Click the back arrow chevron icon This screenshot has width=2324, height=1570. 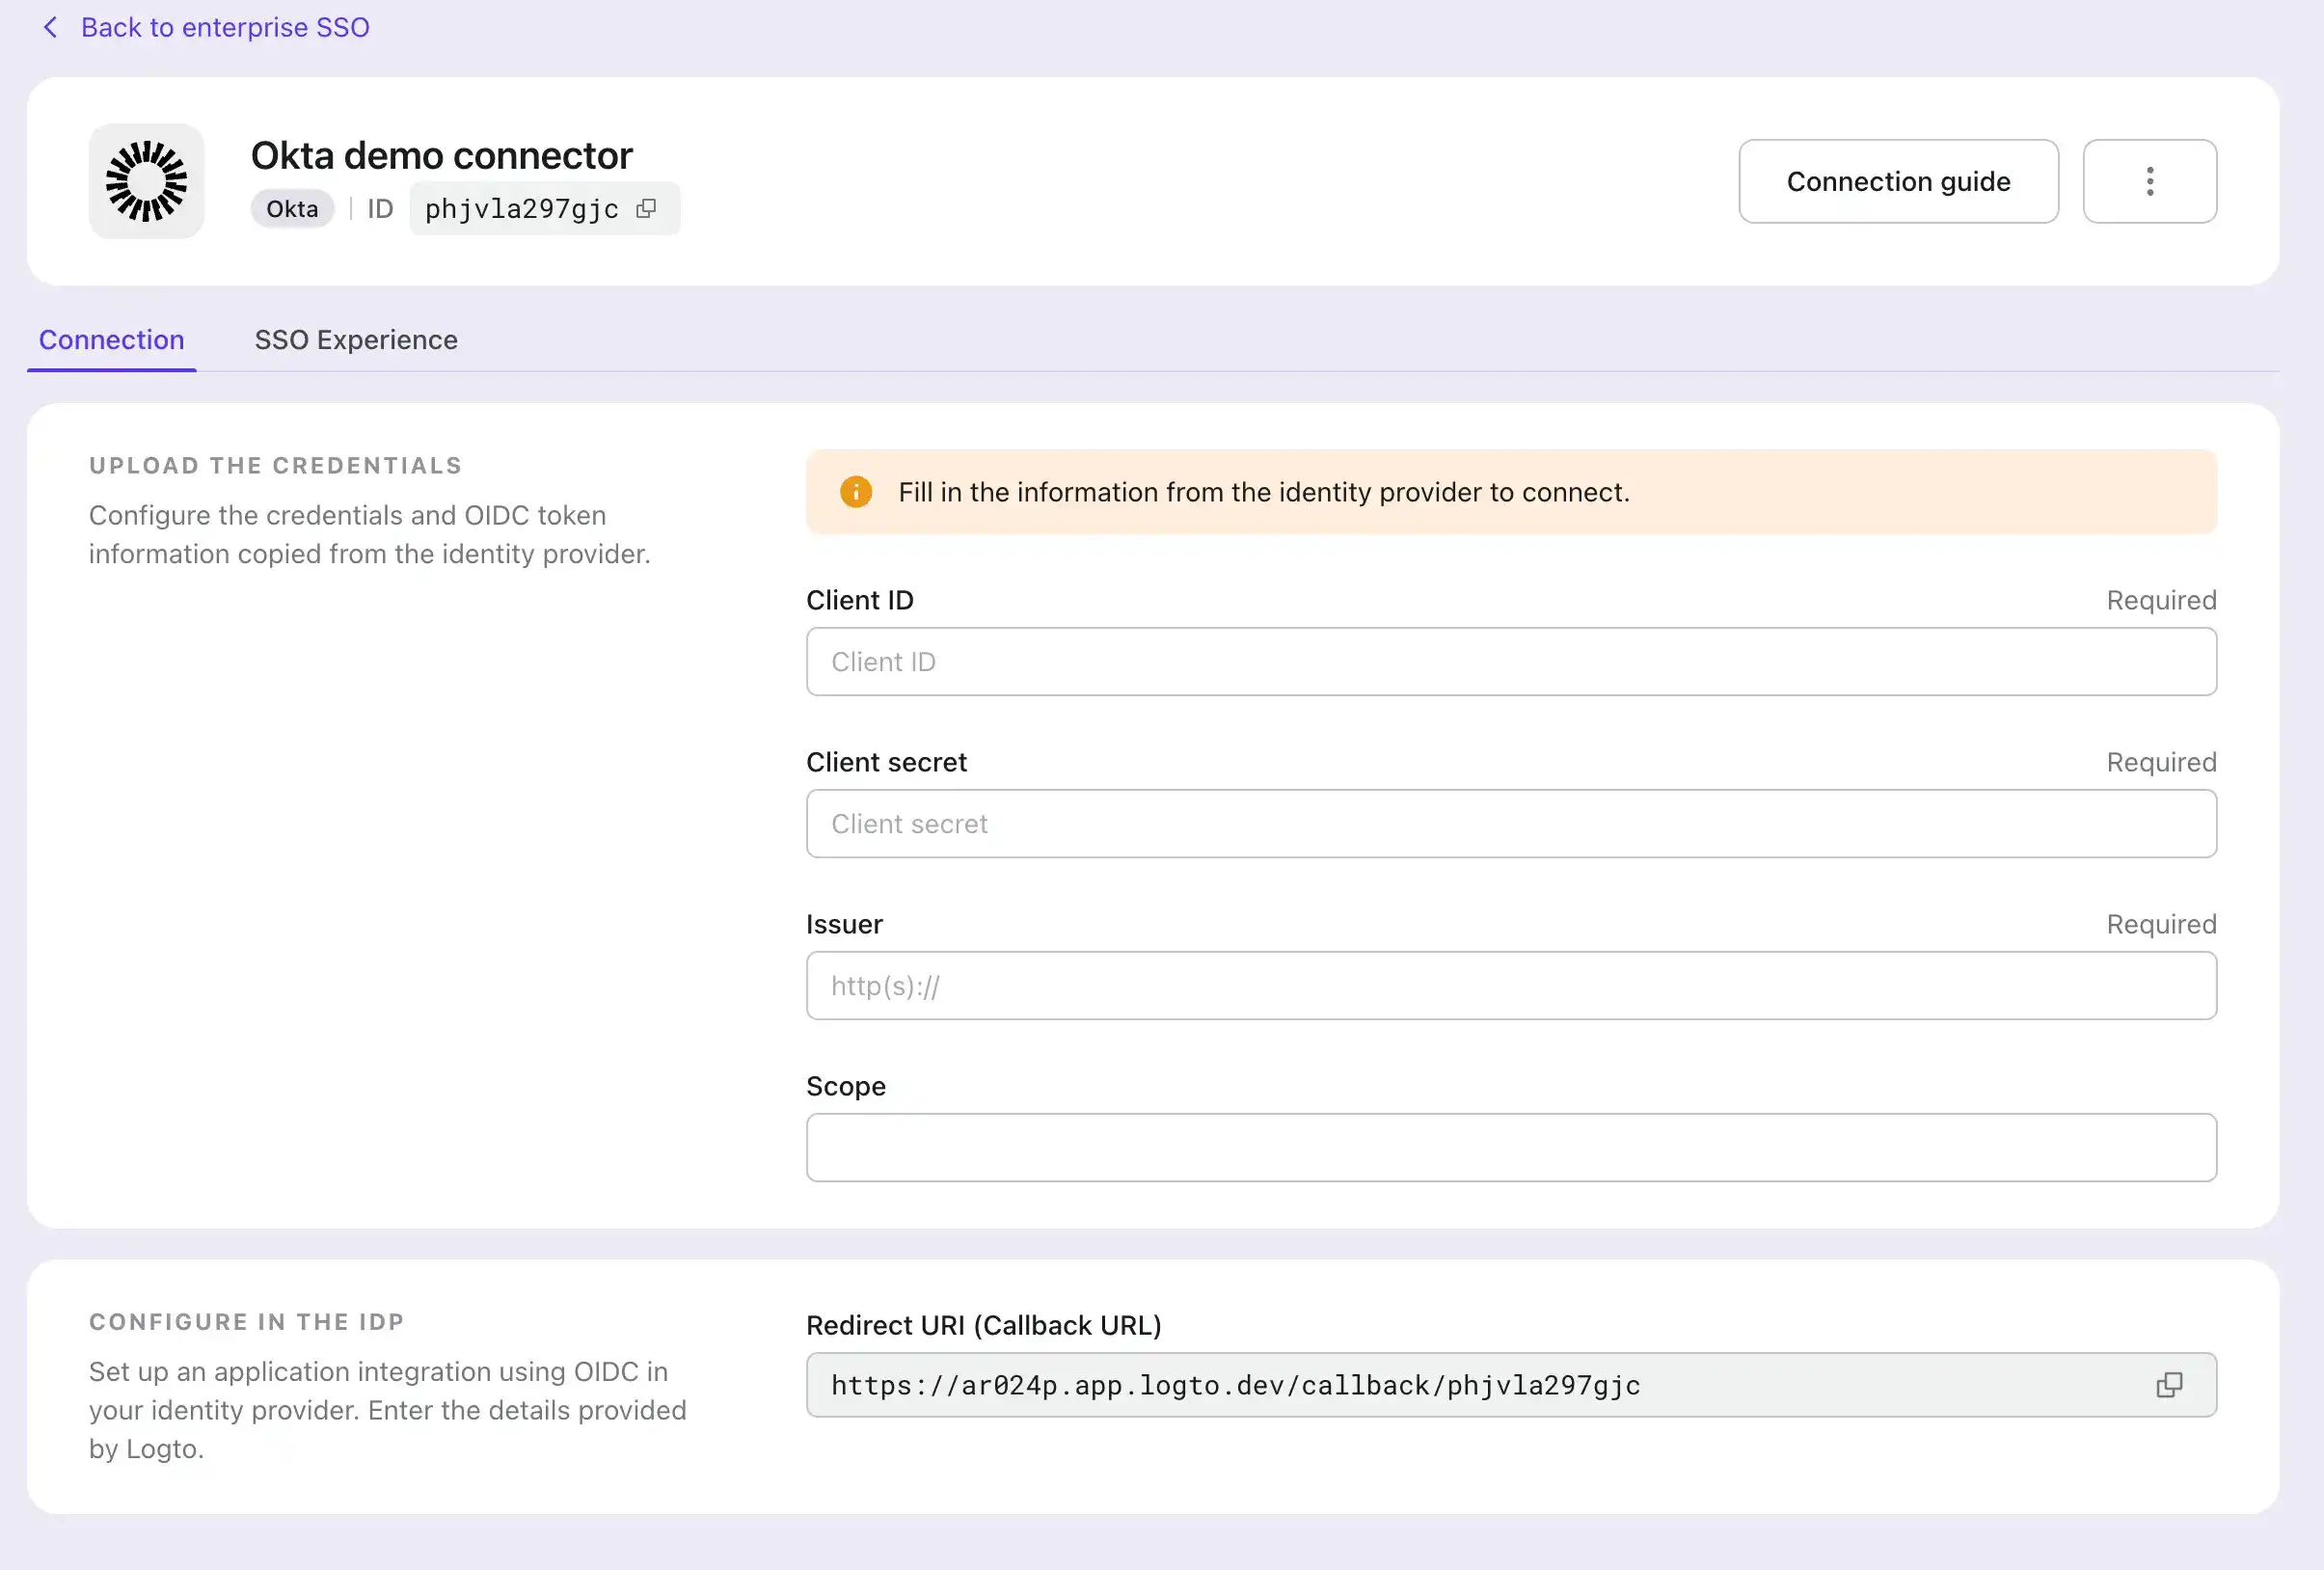[x=50, y=27]
